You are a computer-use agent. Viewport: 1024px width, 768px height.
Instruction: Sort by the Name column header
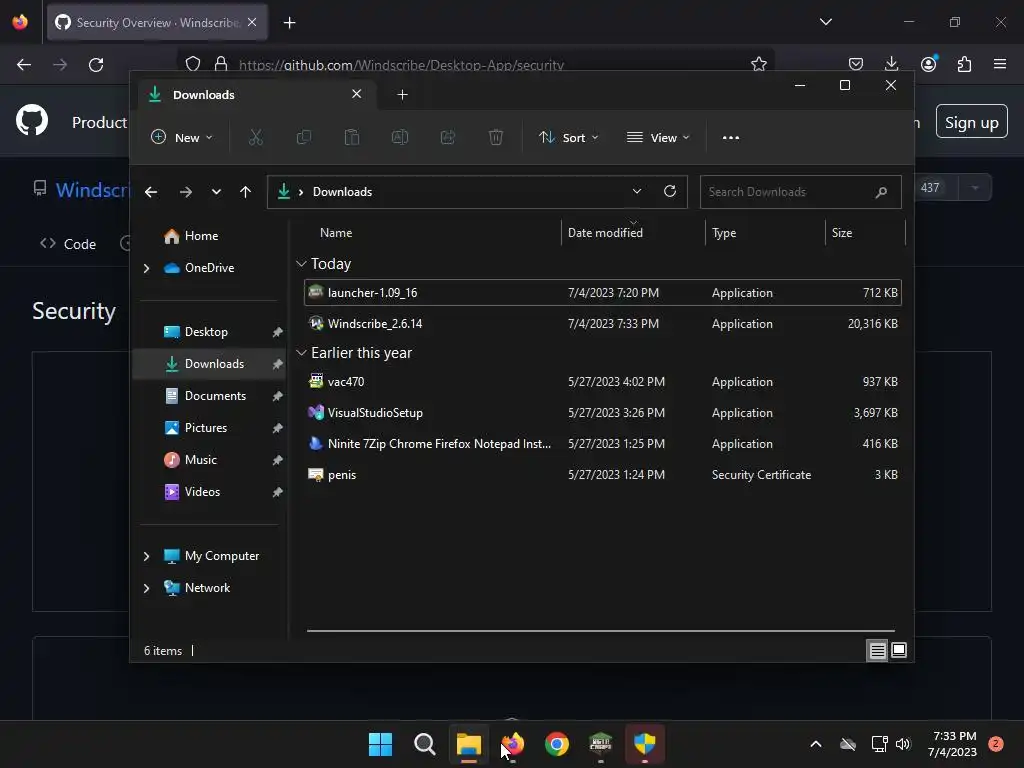pos(336,233)
